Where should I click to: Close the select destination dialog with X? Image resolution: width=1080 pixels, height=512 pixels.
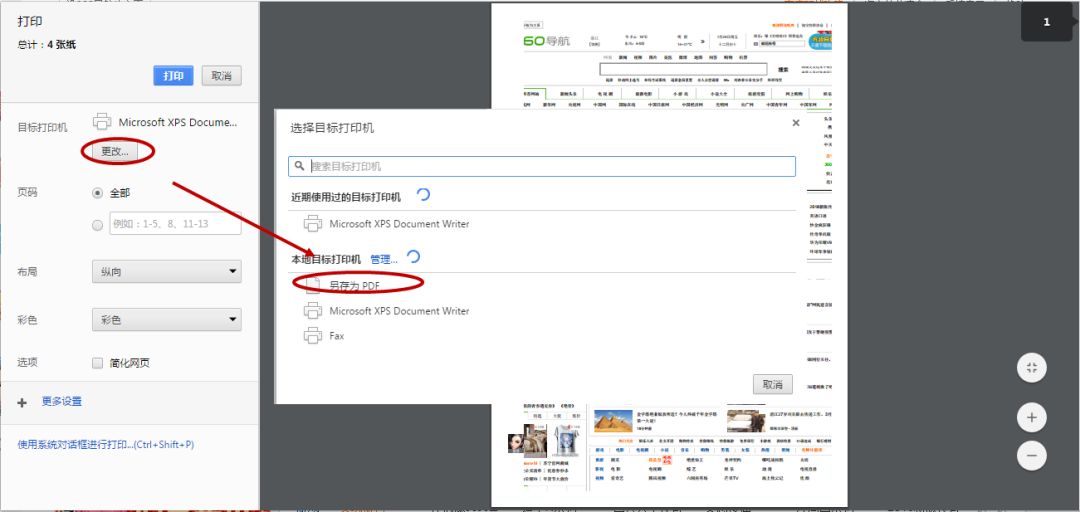[796, 123]
